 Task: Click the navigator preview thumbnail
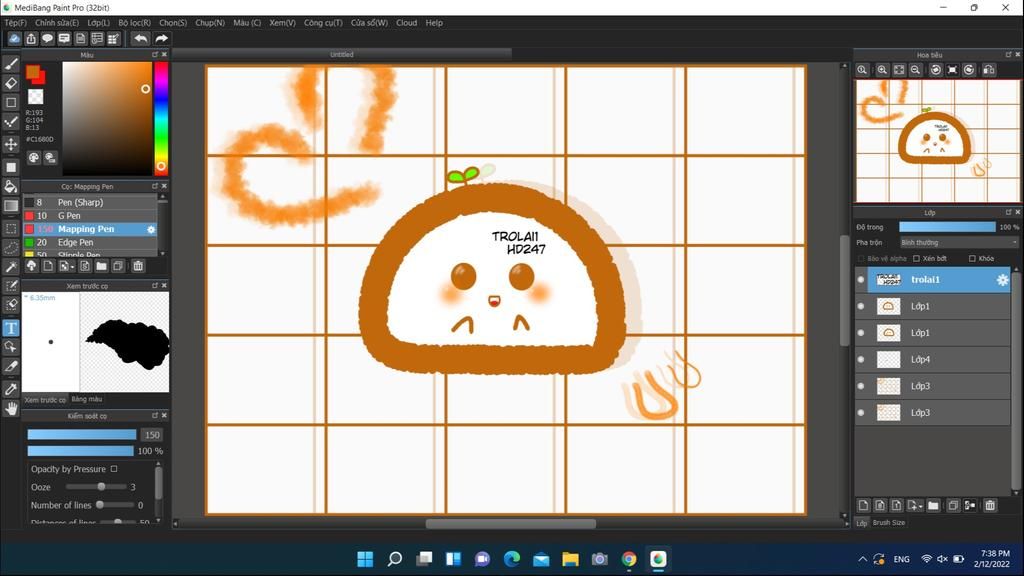tap(937, 141)
